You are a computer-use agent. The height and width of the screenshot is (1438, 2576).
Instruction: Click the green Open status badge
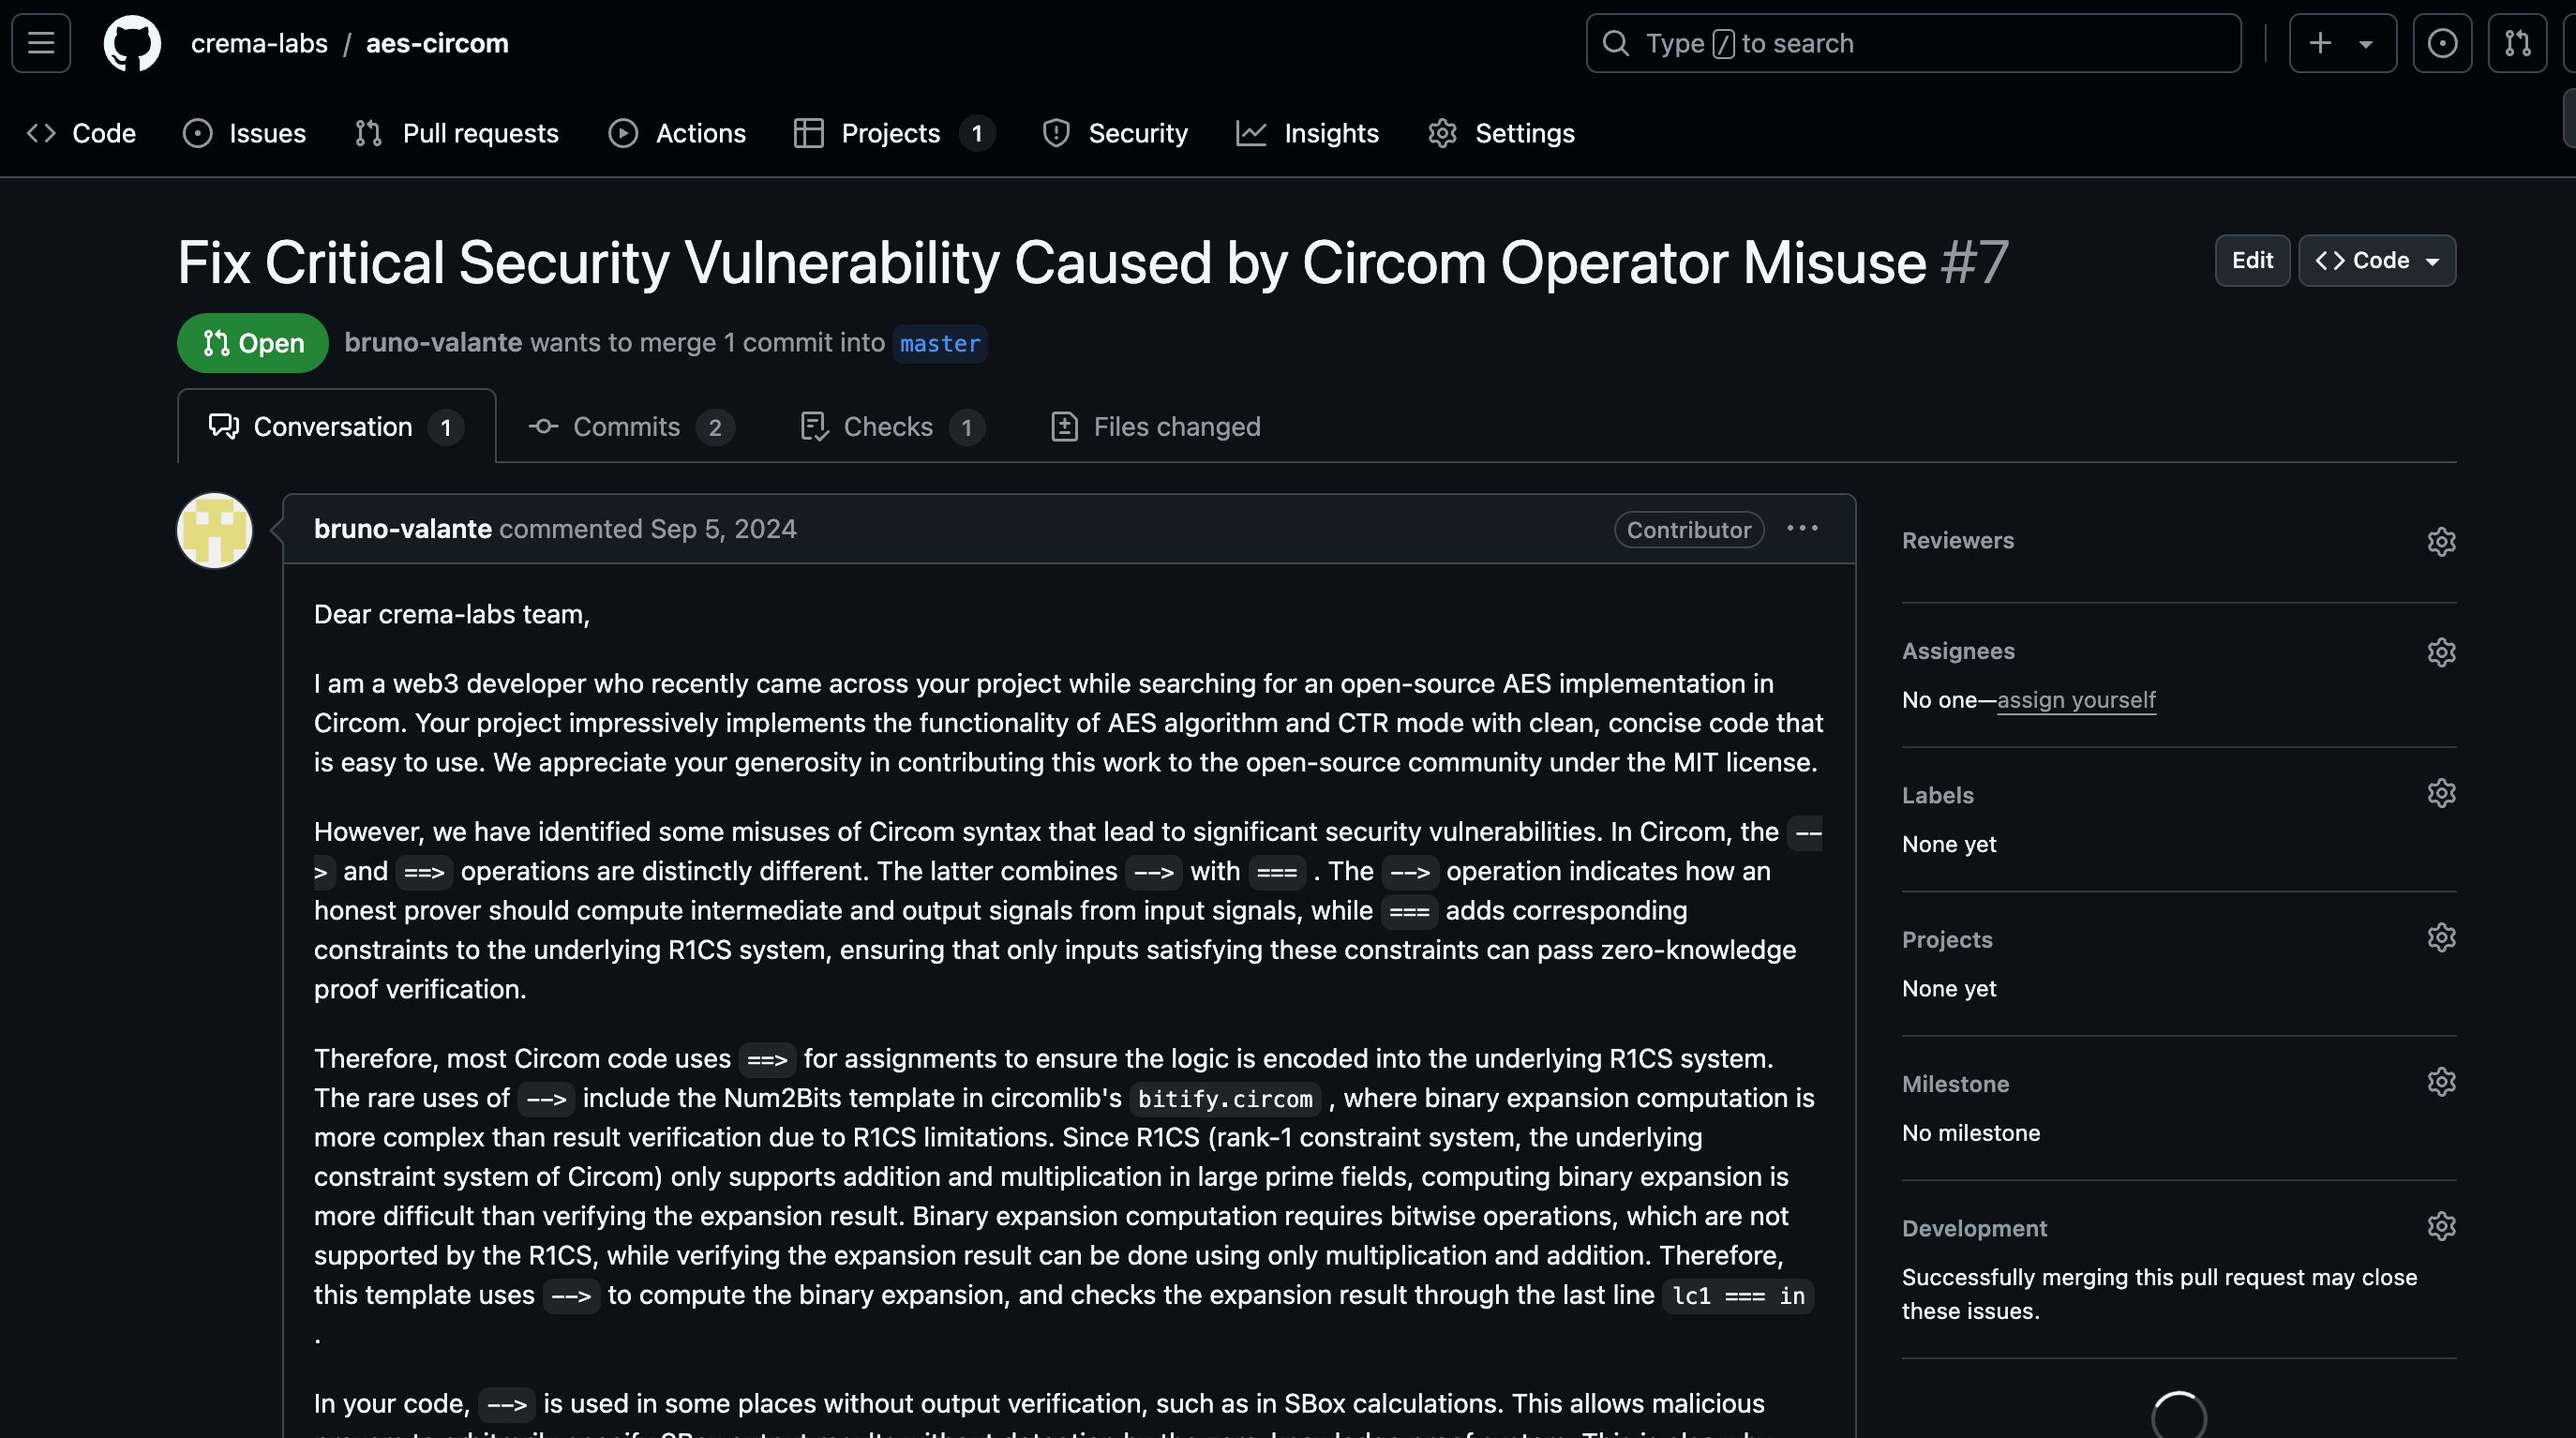253,343
